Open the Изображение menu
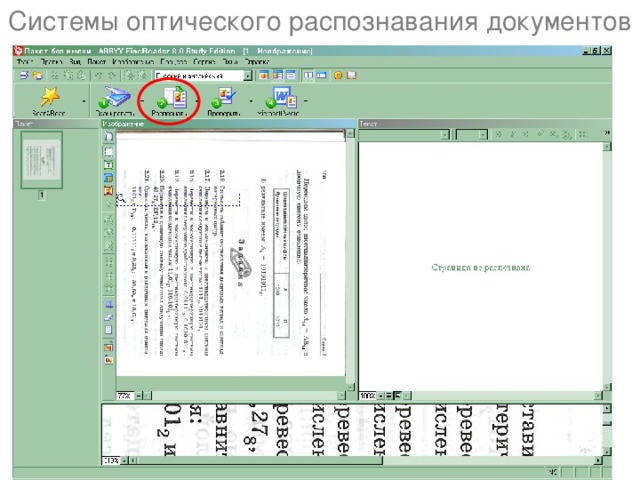This screenshot has width=640, height=480. [x=133, y=62]
